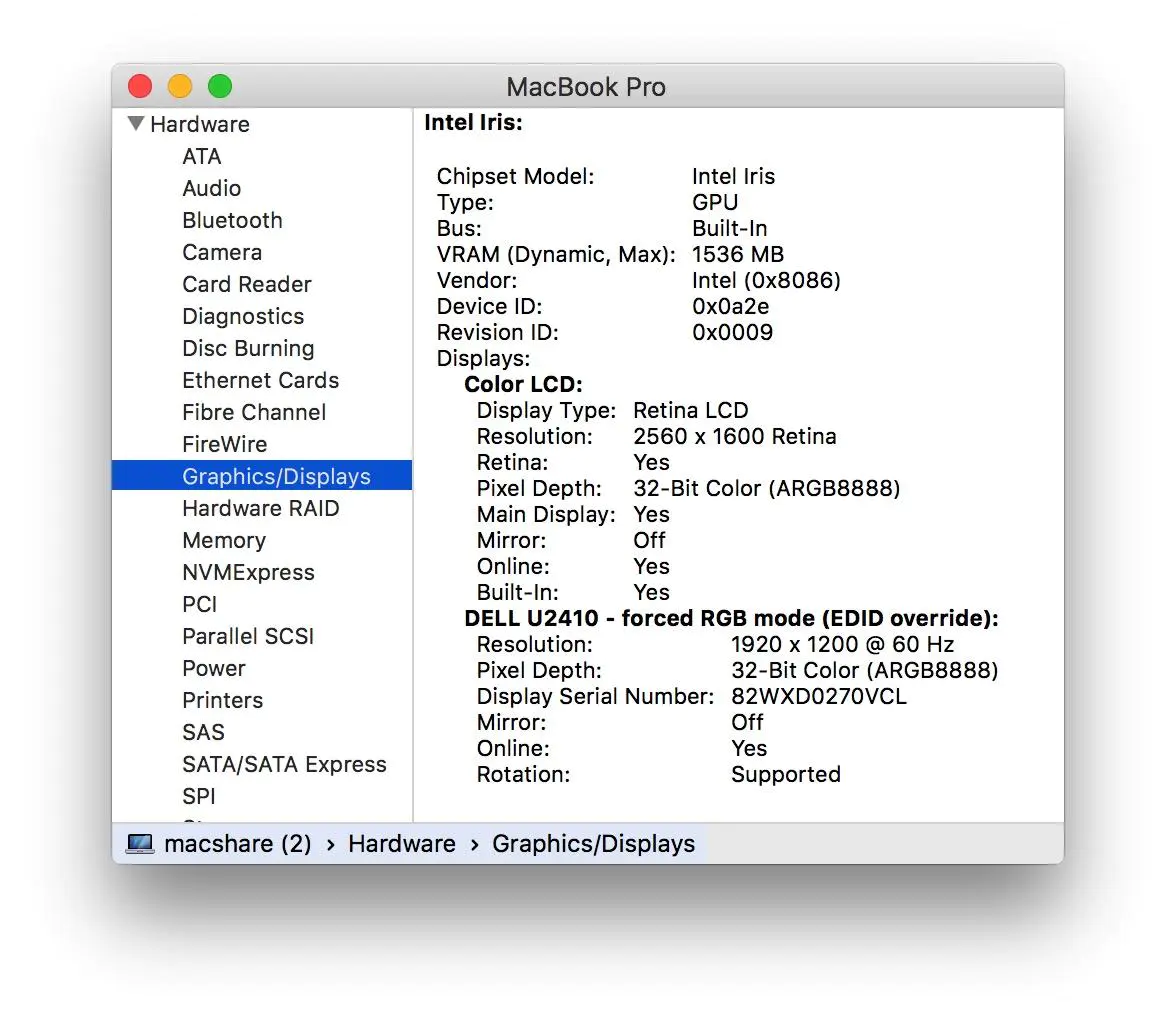
Task: Click the Color LCD heading
Action: click(524, 384)
